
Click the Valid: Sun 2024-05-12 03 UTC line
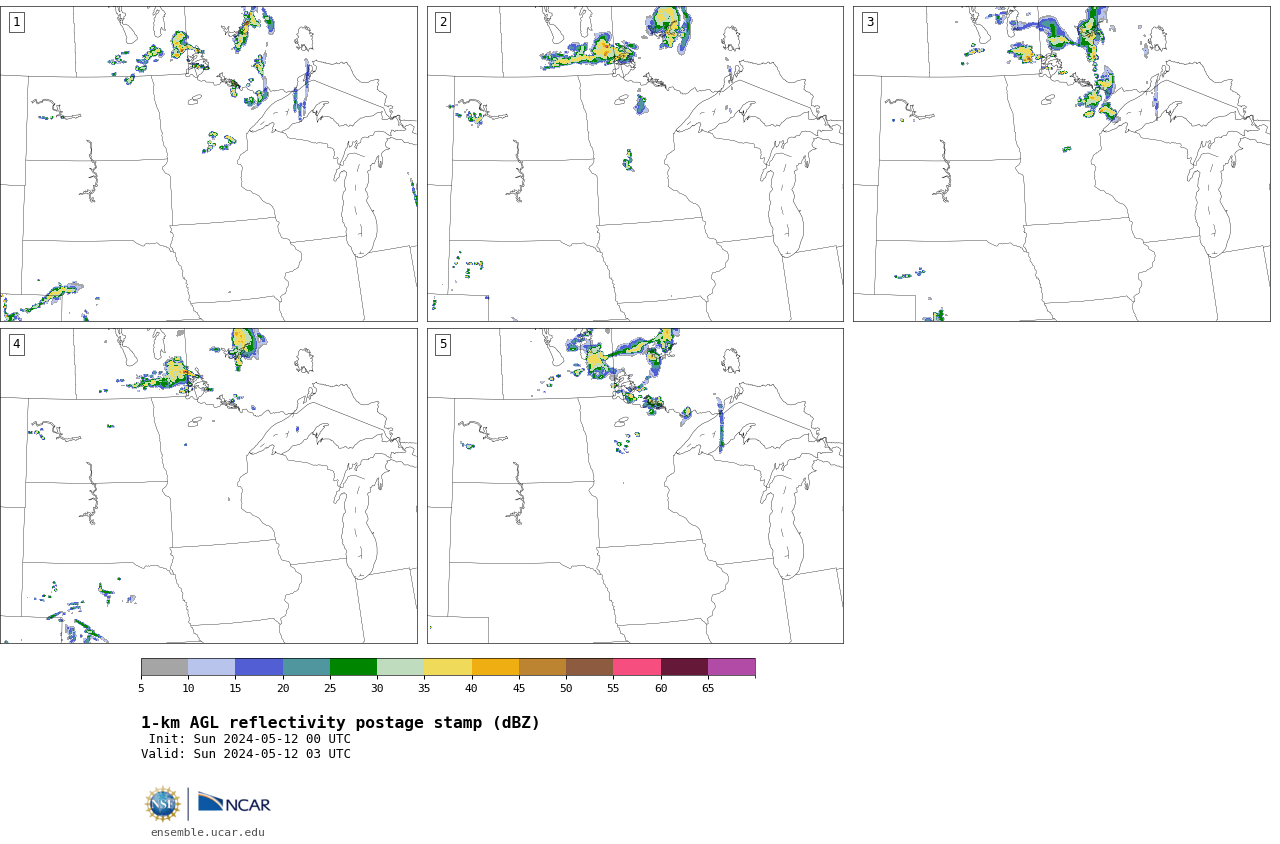point(246,754)
